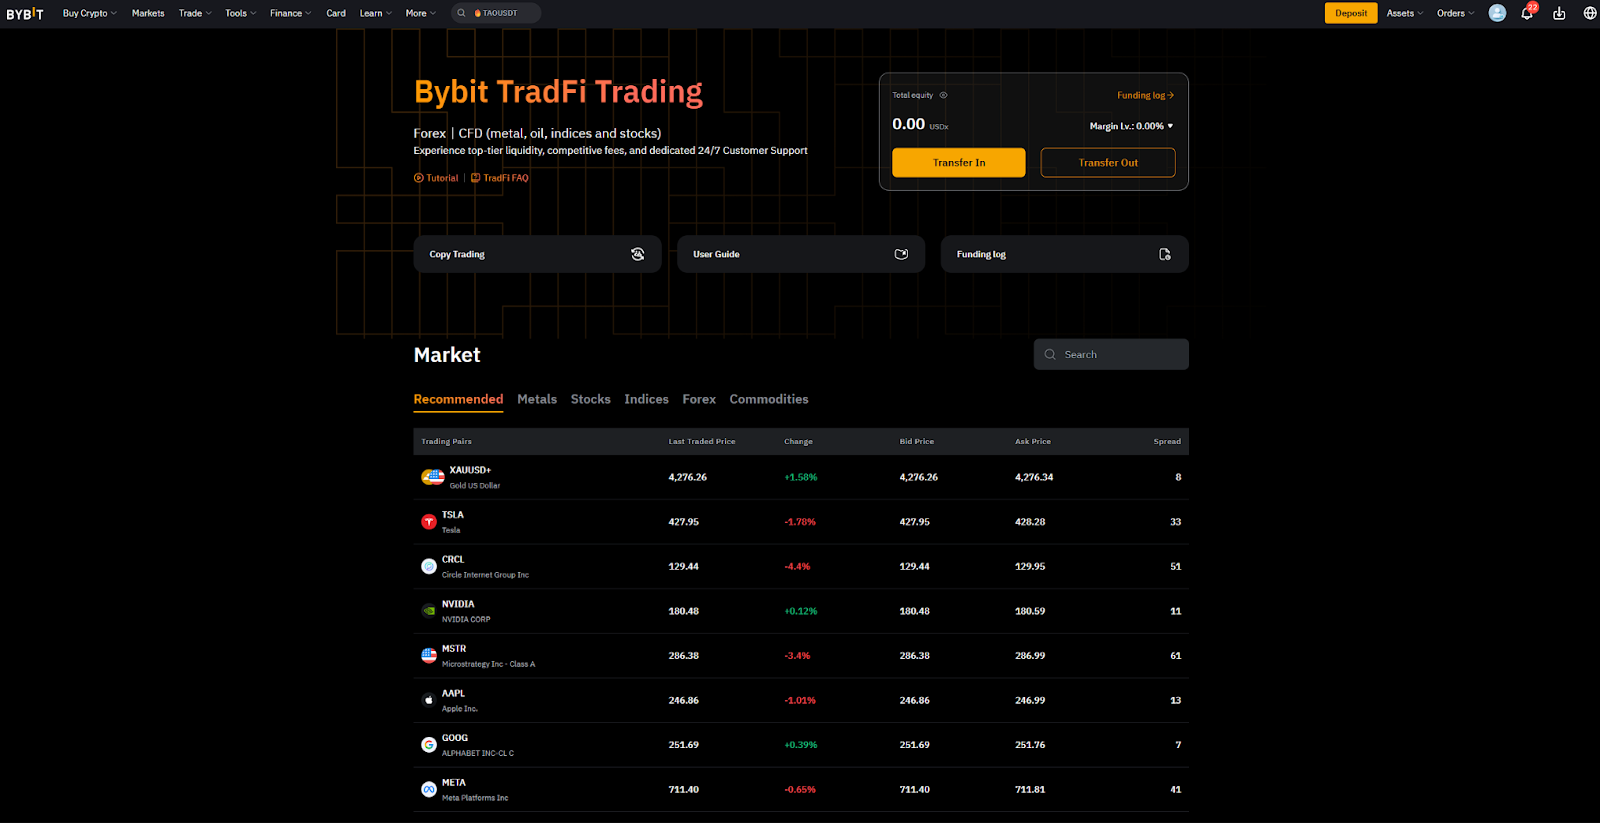Open the Copy Trading card
1600x823 pixels.
(537, 254)
